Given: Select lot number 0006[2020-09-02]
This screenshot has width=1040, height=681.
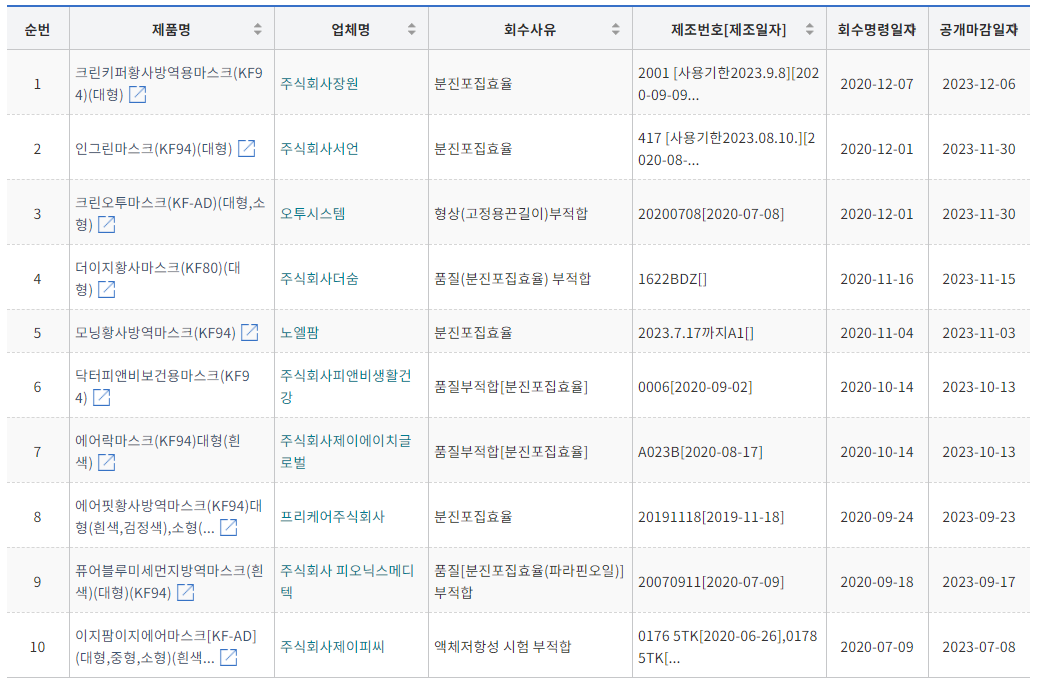Looking at the screenshot, I should 695,387.
